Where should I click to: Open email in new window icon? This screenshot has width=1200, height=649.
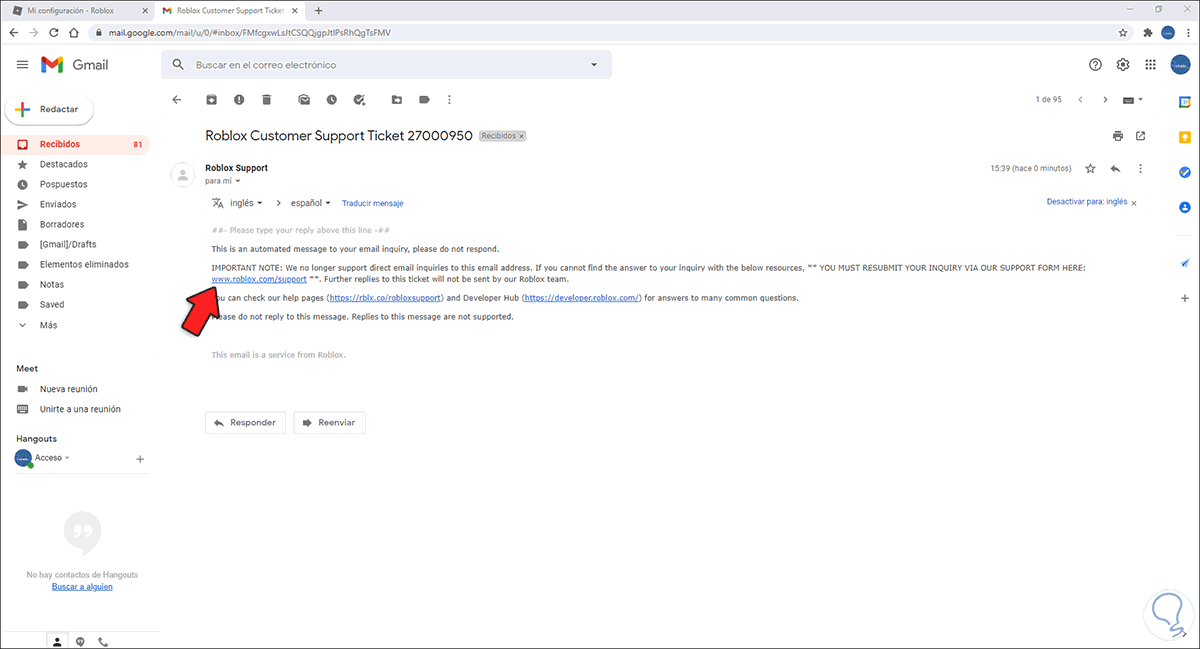(1140, 136)
